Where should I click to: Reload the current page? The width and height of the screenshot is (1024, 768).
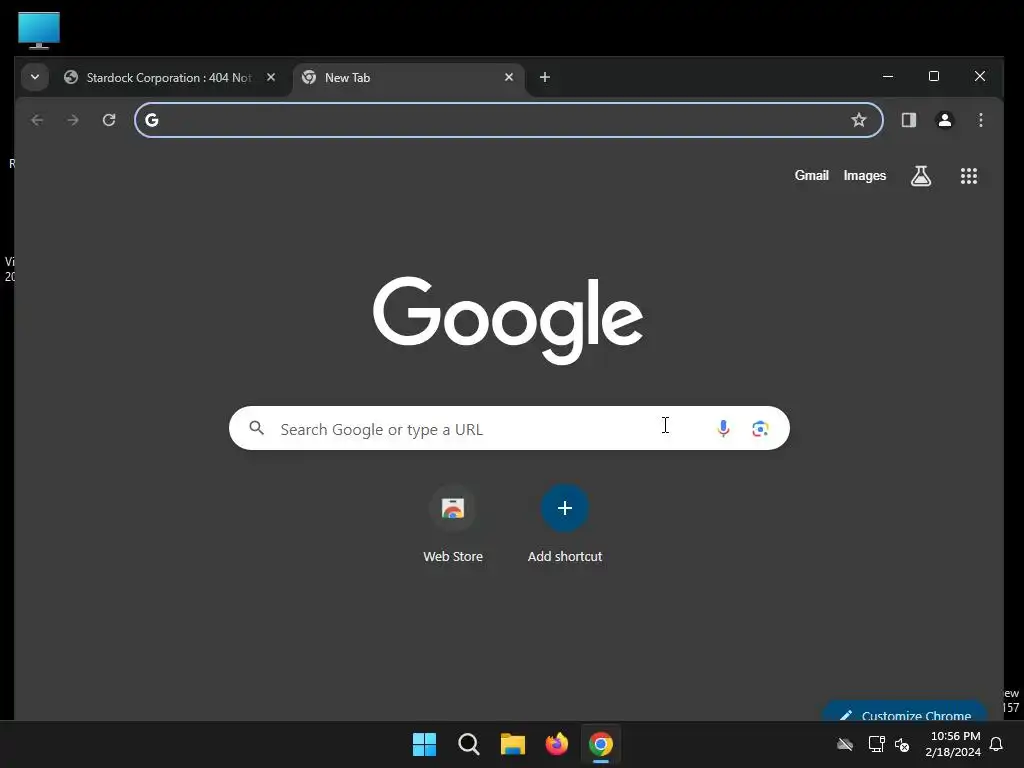pyautogui.click(x=109, y=120)
